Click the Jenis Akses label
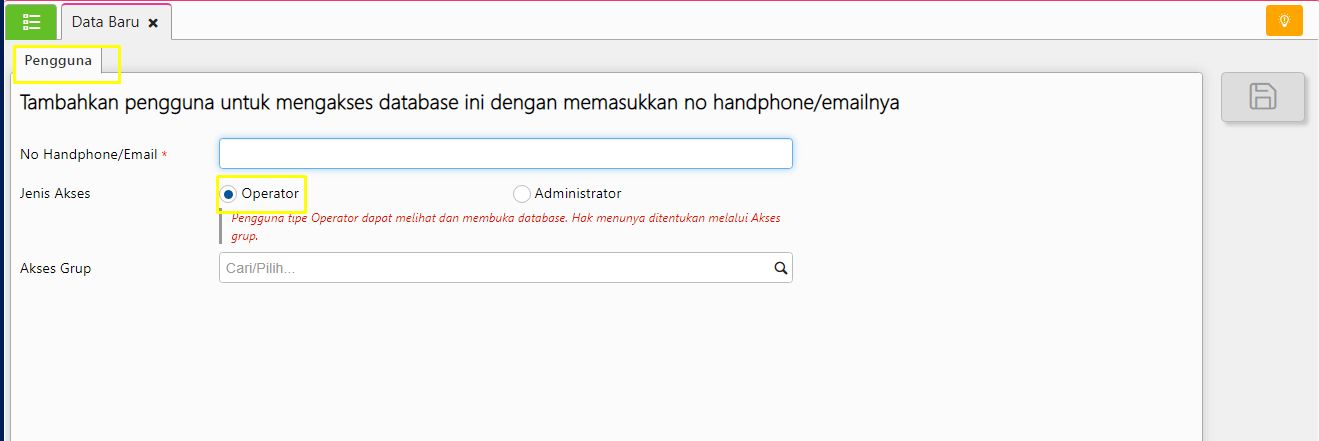Viewport: 1319px width, 441px height. point(55,194)
